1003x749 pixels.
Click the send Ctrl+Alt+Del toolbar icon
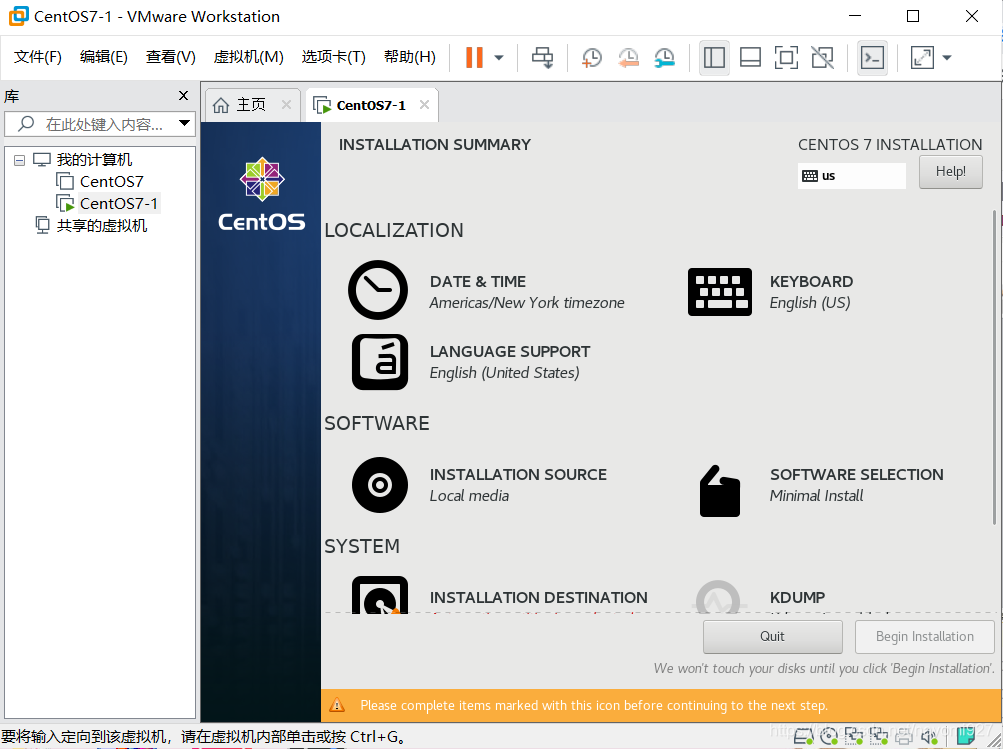coord(542,58)
